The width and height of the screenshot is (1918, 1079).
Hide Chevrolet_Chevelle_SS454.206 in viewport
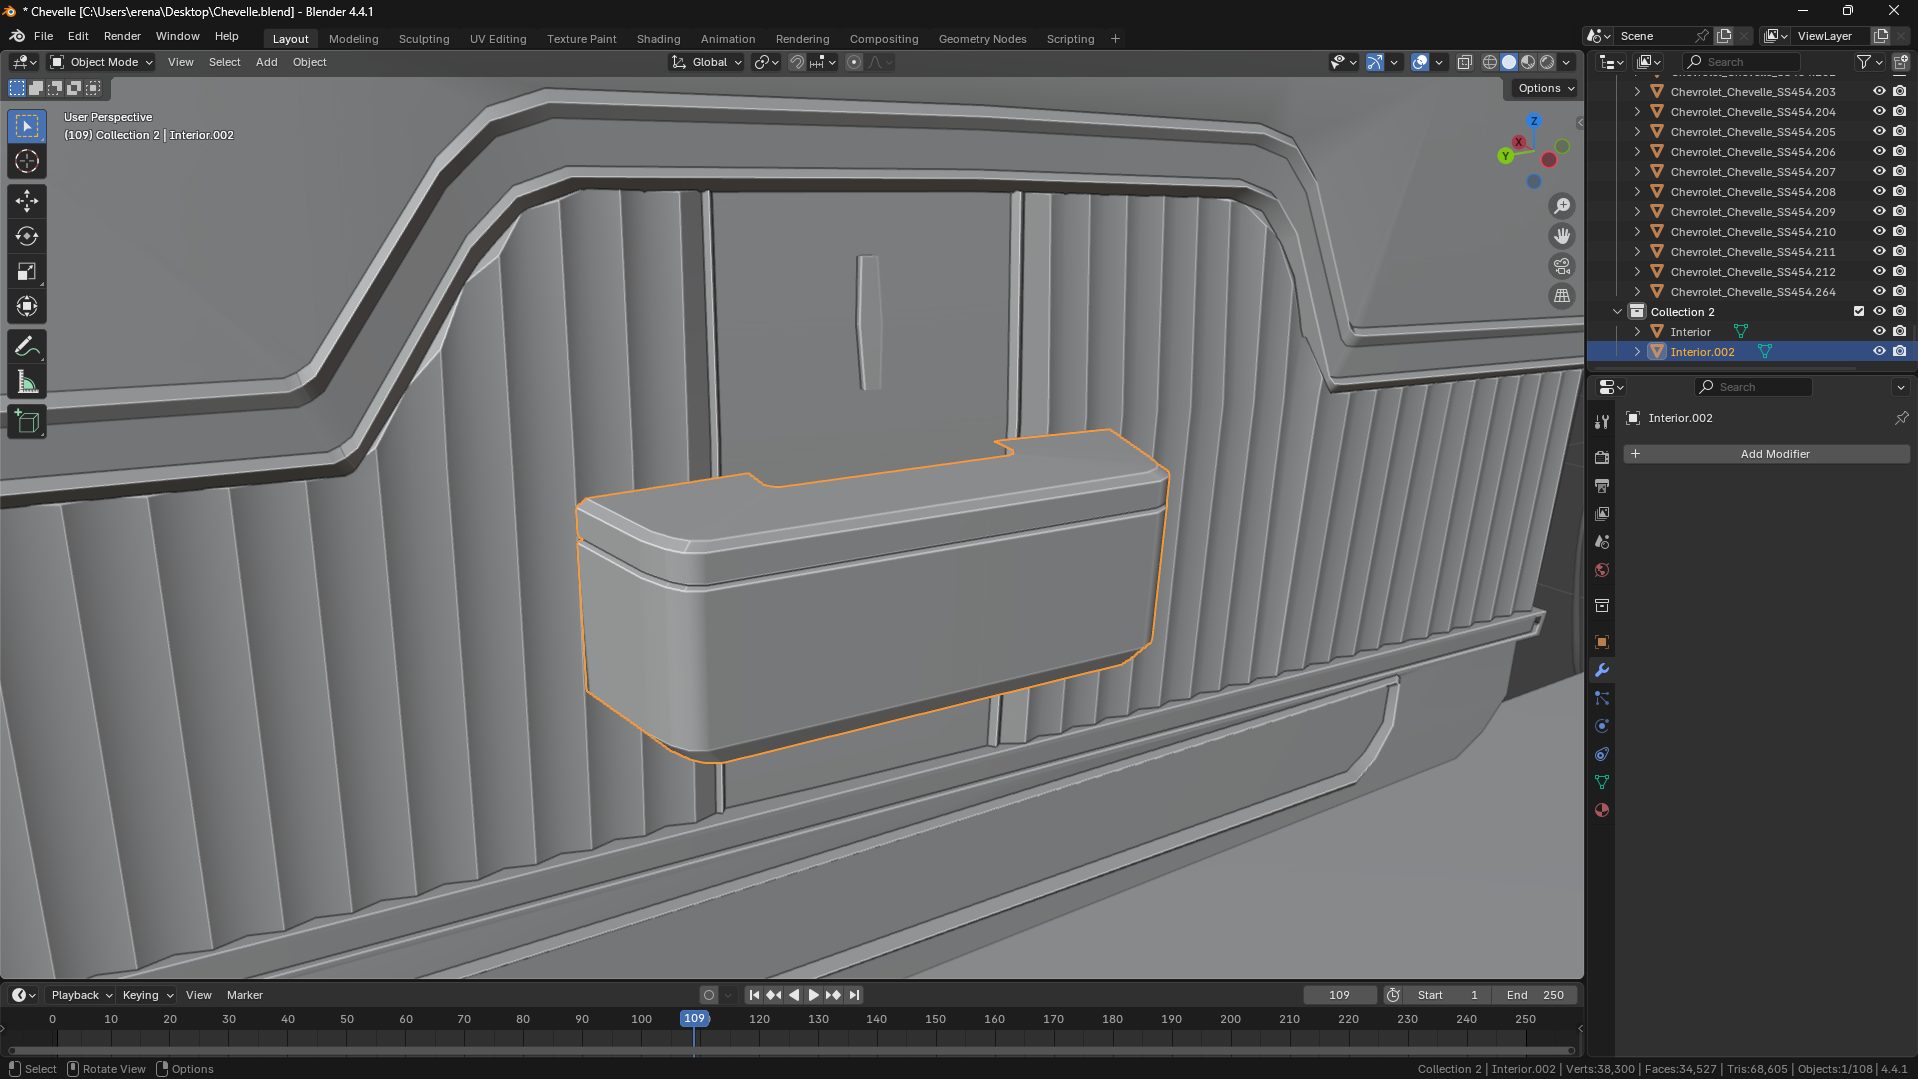click(1879, 151)
